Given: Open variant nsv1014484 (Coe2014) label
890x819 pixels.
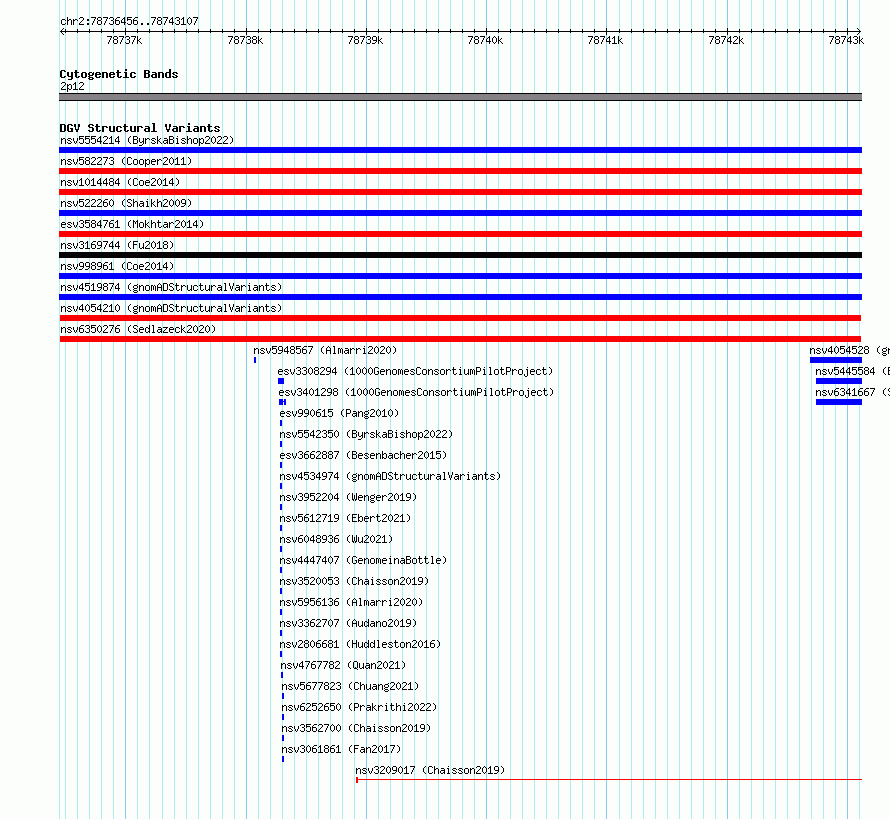Looking at the screenshot, I should tap(120, 182).
